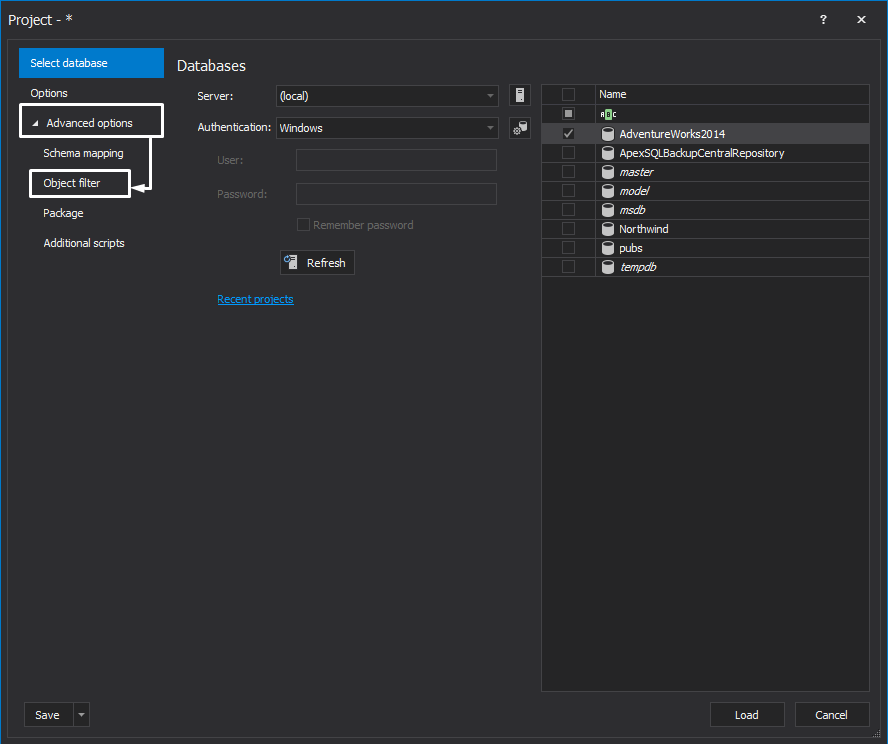The image size is (888, 744).
Task: Click the server browse icon beside Server dropdown
Action: (519, 95)
